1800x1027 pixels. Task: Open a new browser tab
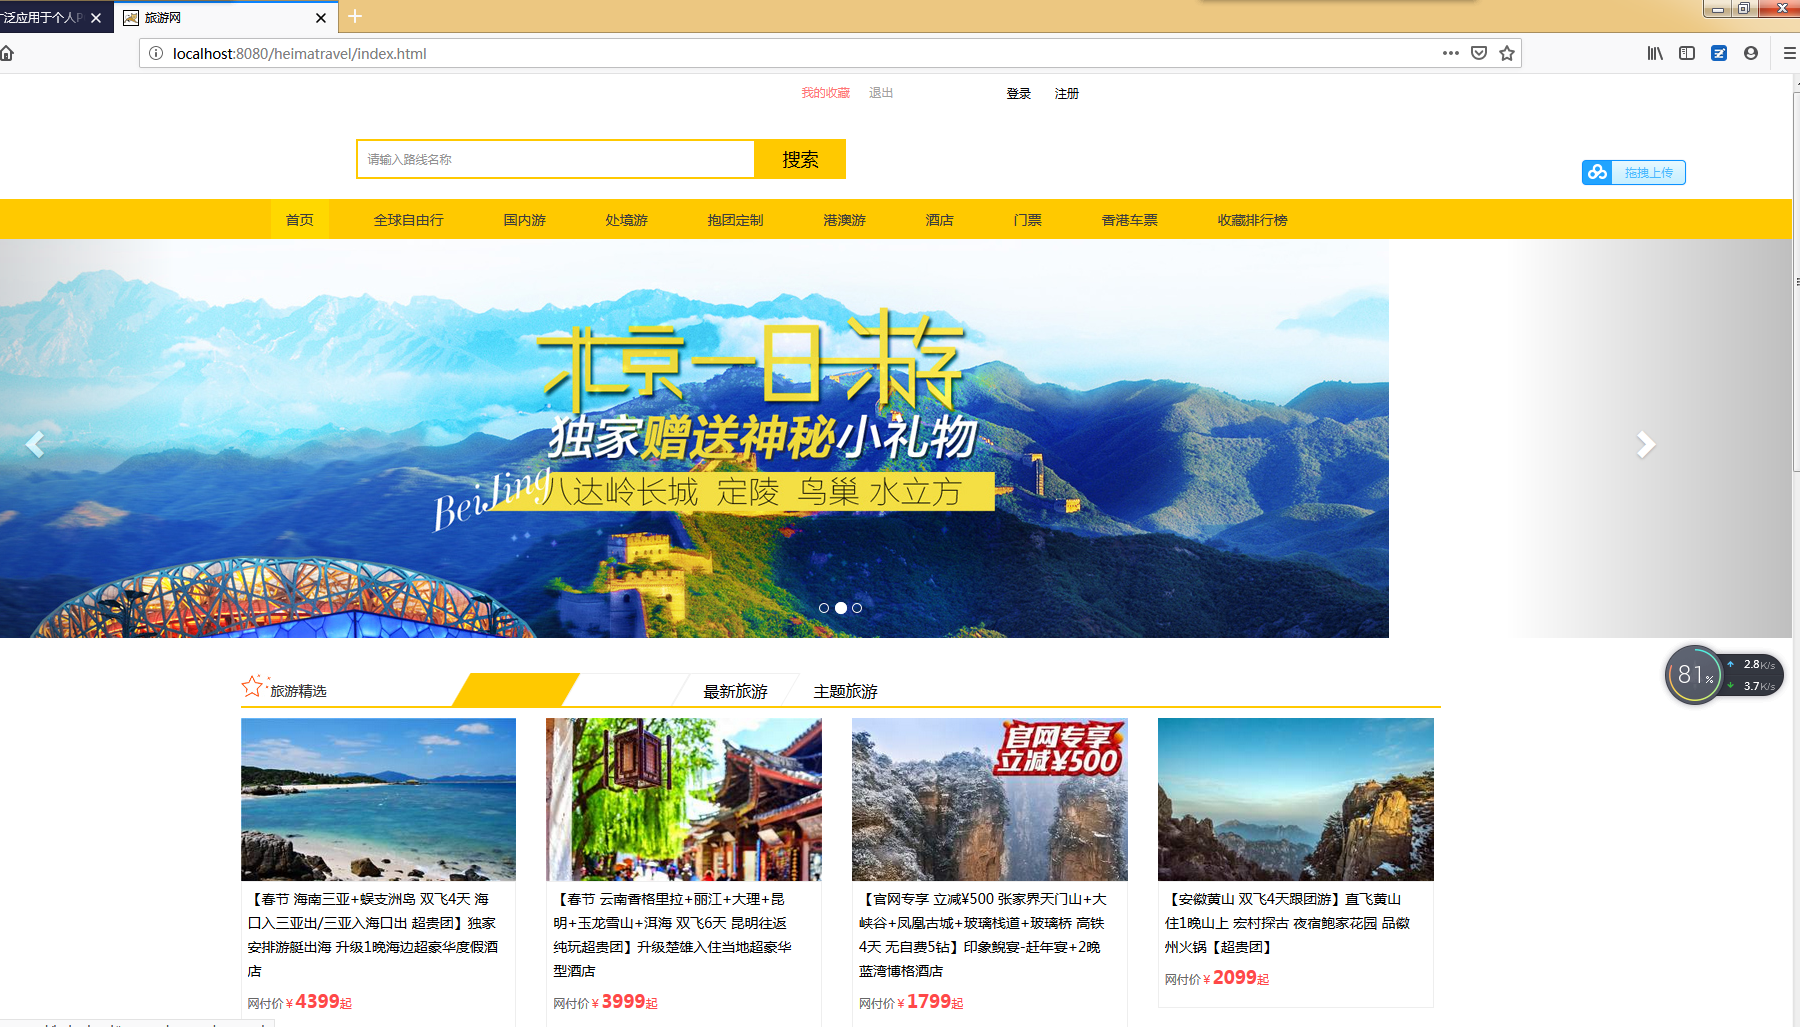(x=355, y=16)
